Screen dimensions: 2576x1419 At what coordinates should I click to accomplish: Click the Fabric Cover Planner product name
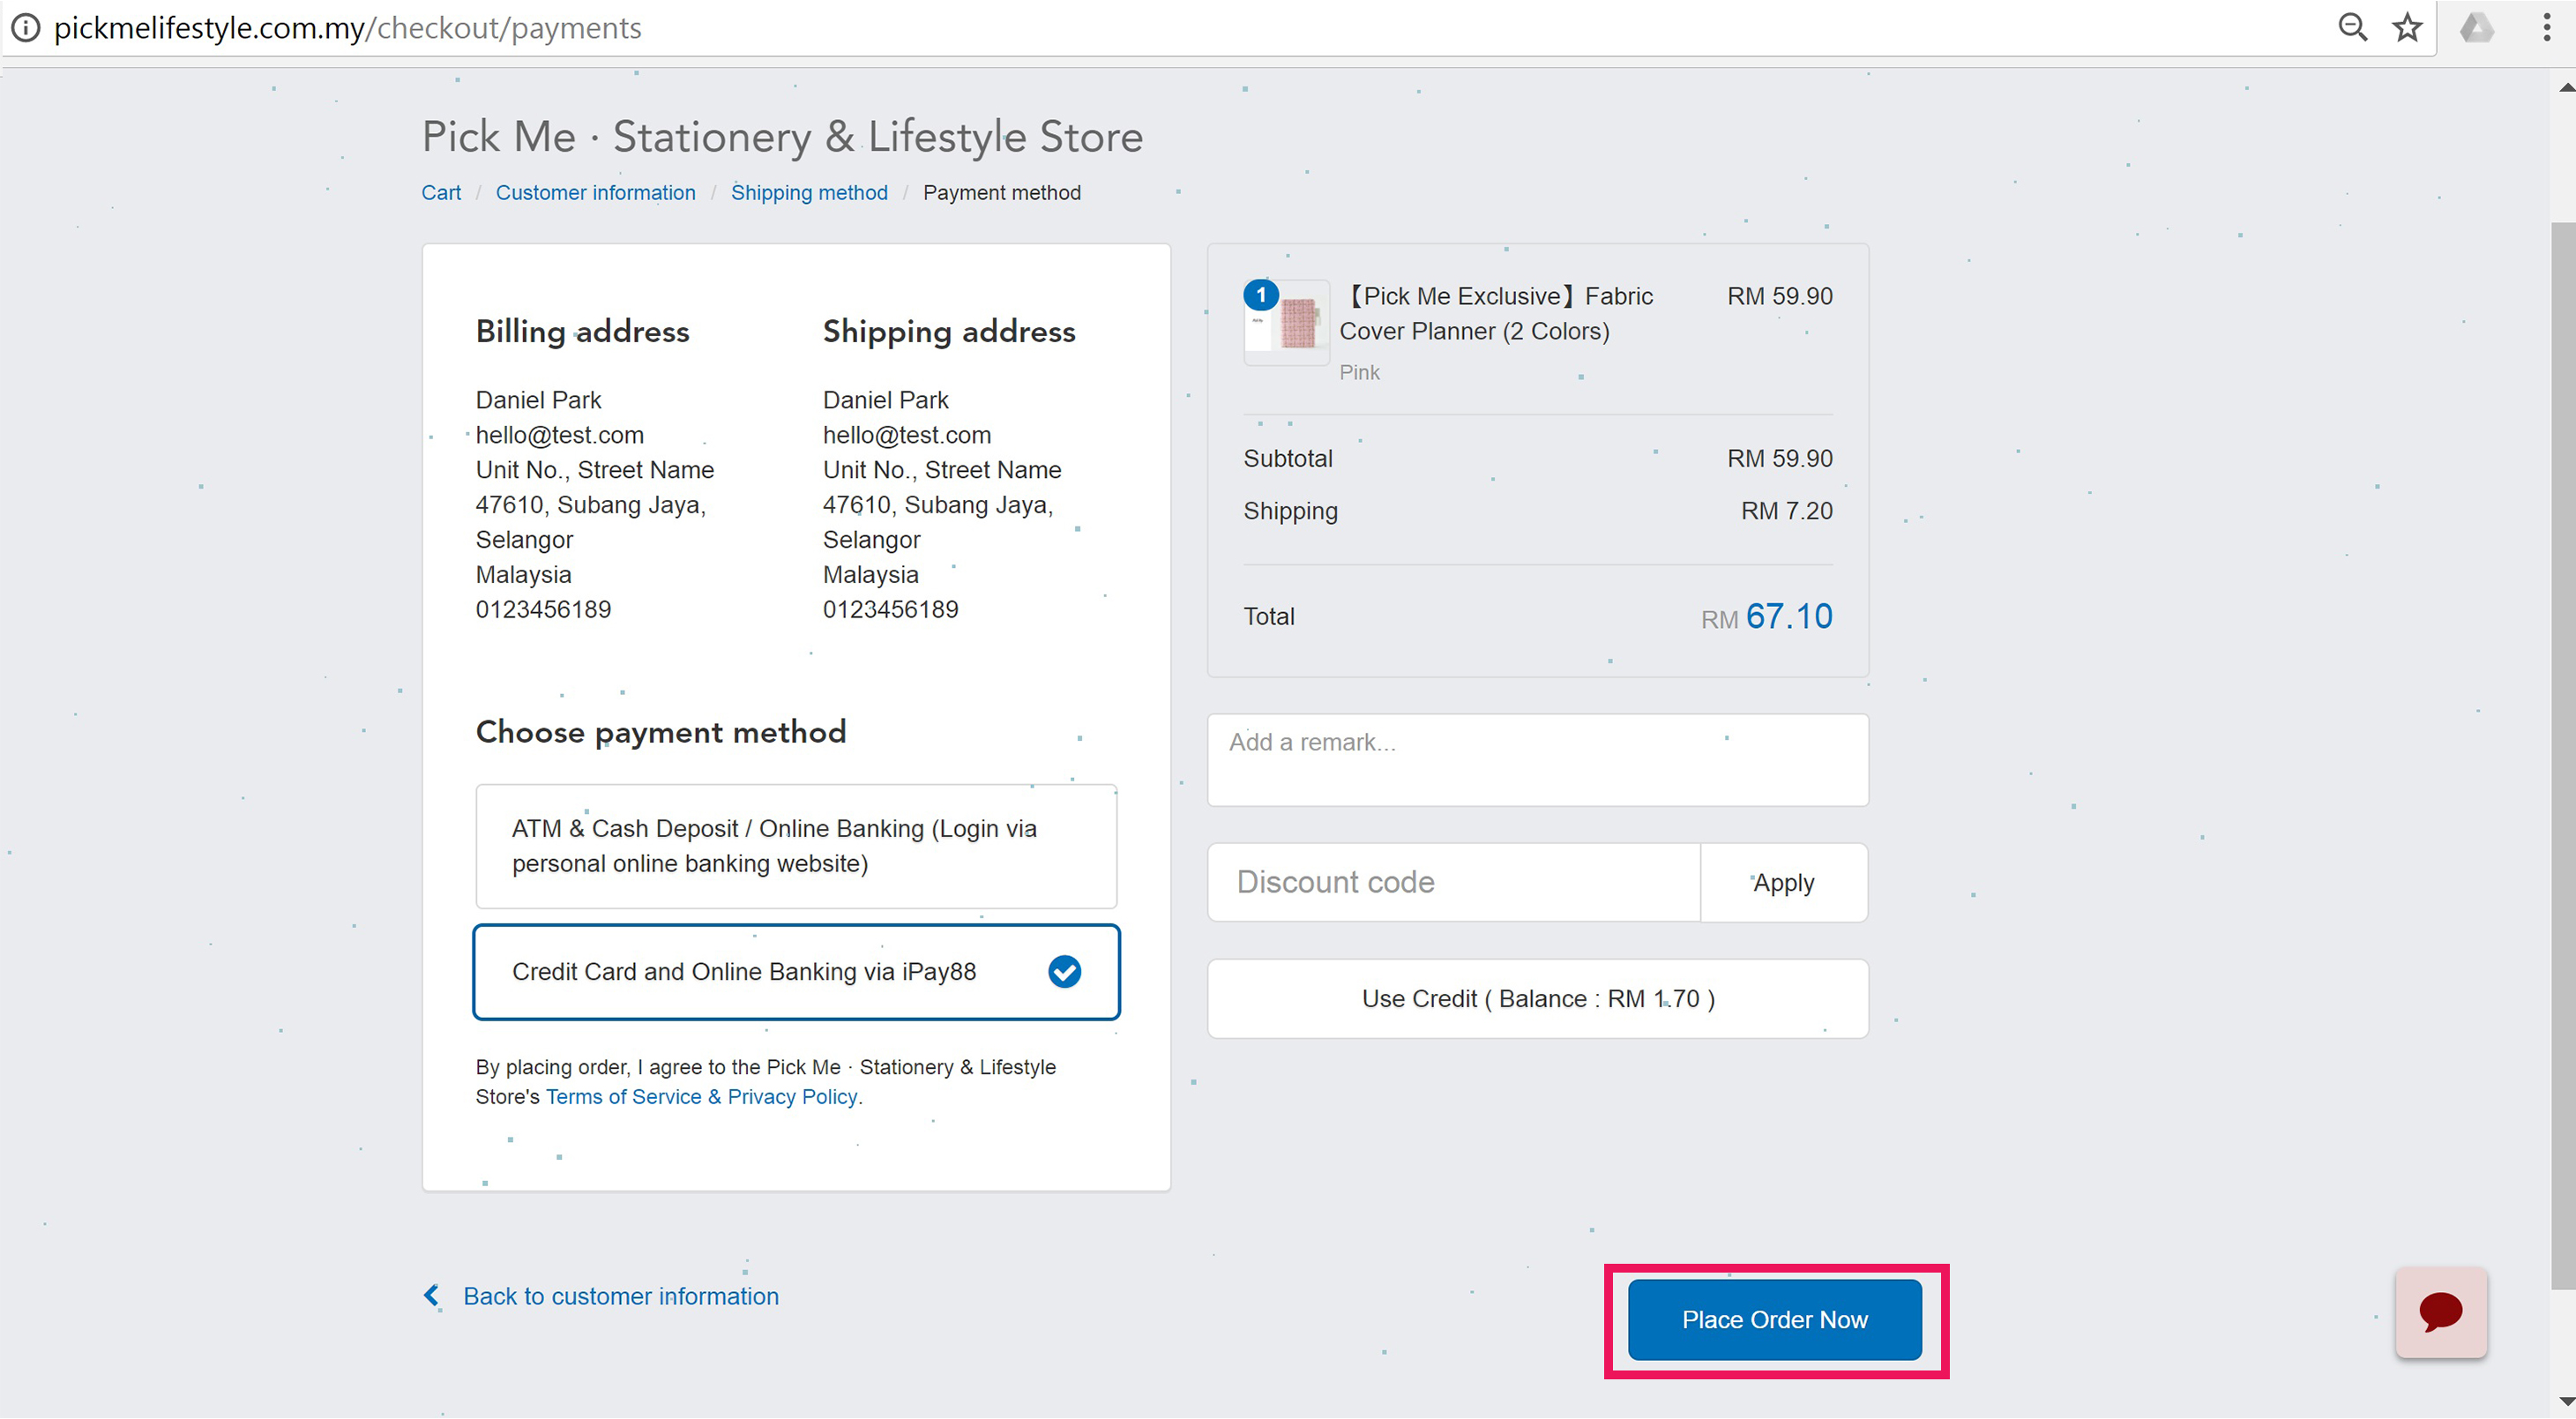1495,313
